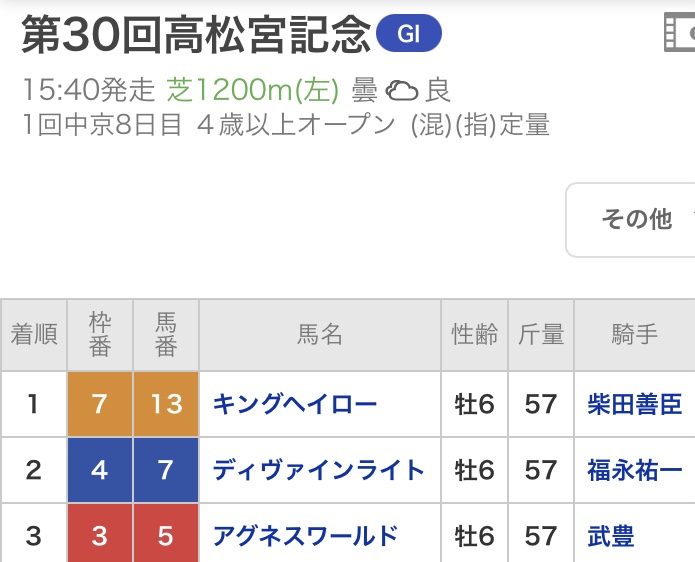Open horse キングヘイロー page
The height and width of the screenshot is (562, 695).
[x=295, y=404]
